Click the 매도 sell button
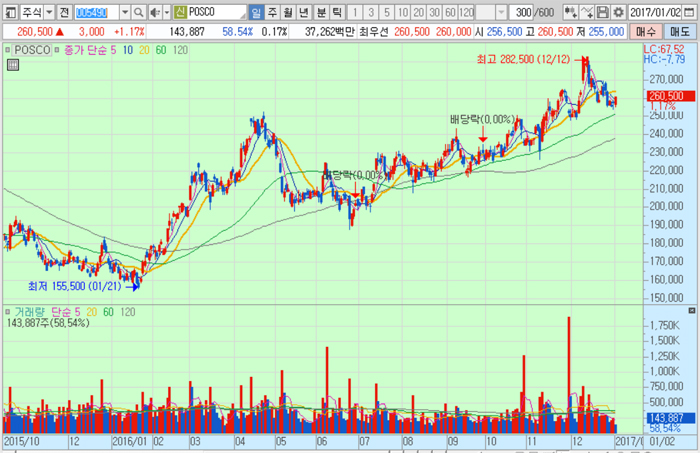 (x=679, y=32)
